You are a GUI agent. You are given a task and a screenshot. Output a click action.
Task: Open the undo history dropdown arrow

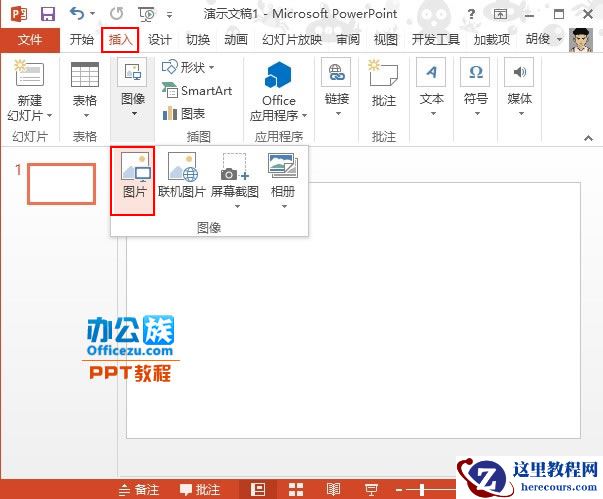coord(92,14)
